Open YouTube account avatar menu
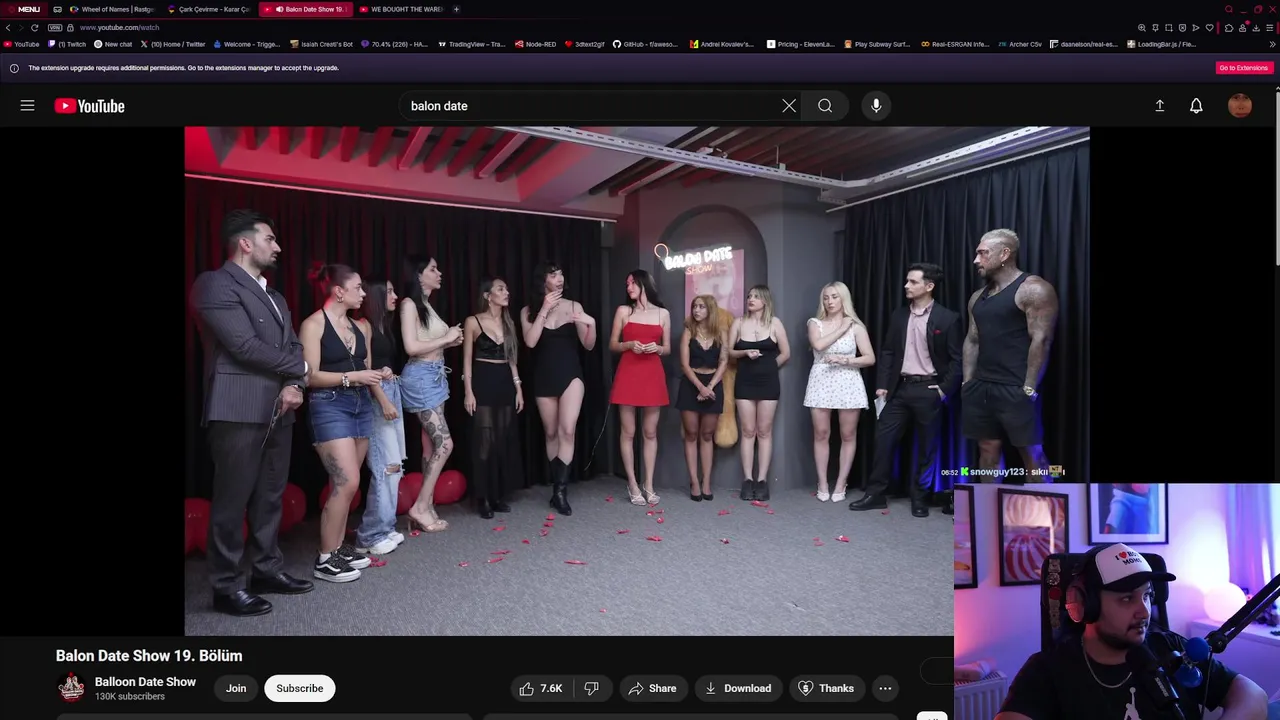This screenshot has height=720, width=1280. point(1240,106)
